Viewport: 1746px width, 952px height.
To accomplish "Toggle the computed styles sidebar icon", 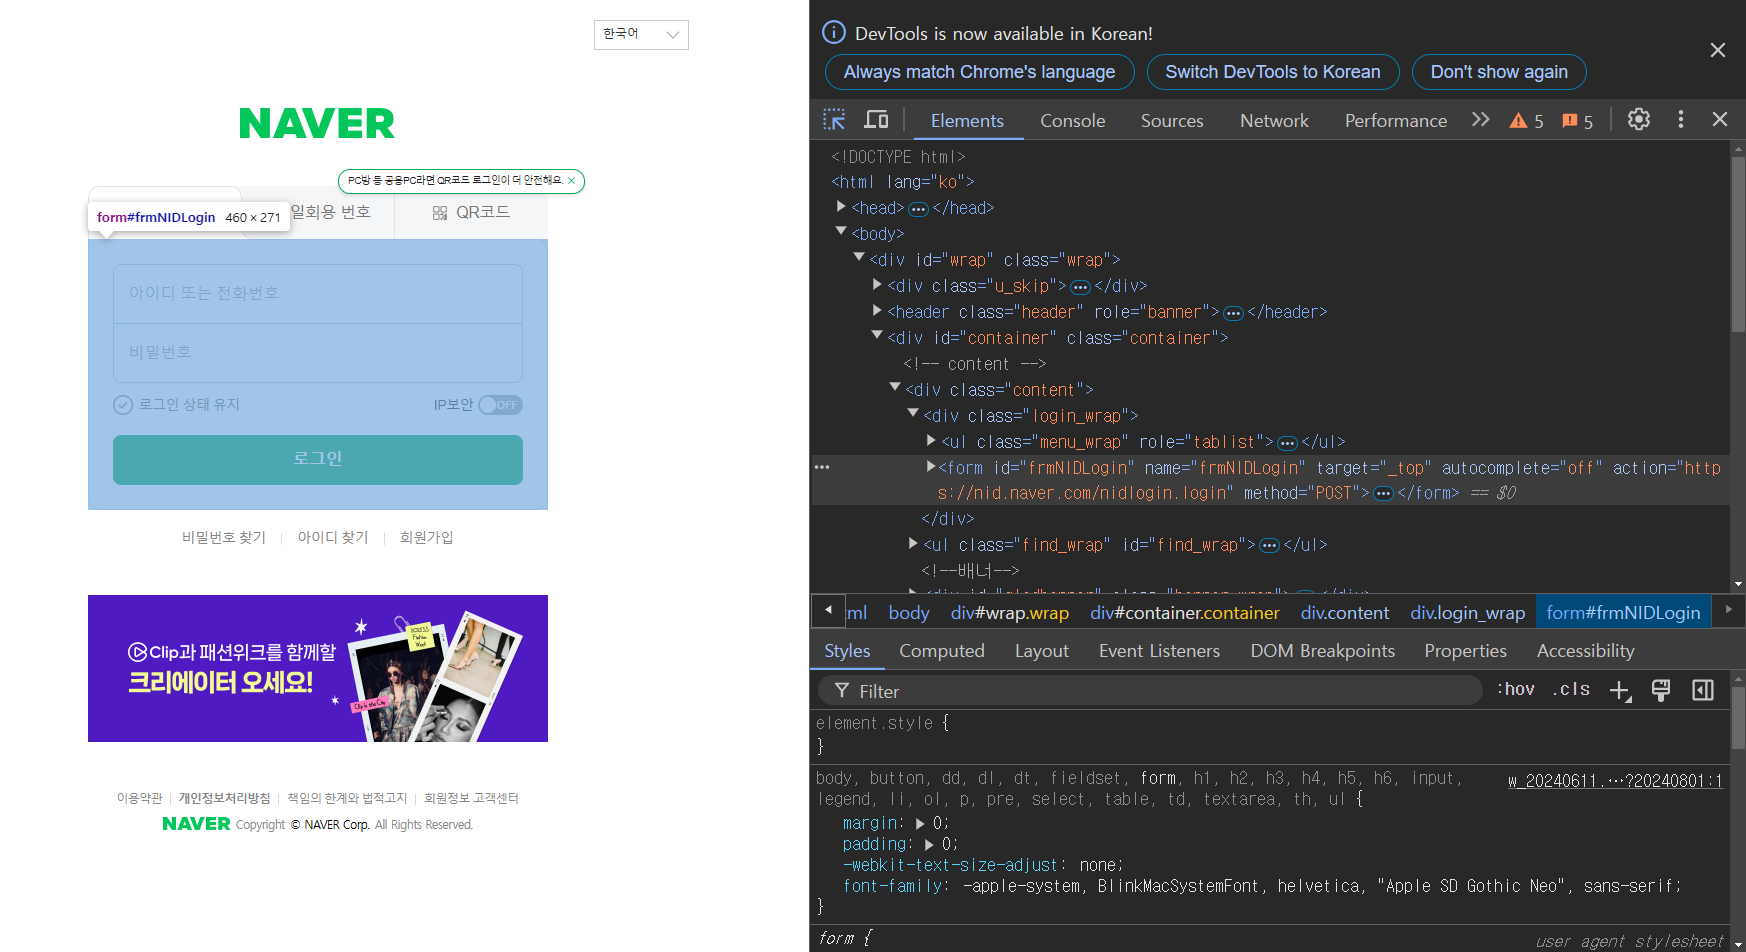I will pos(1703,690).
